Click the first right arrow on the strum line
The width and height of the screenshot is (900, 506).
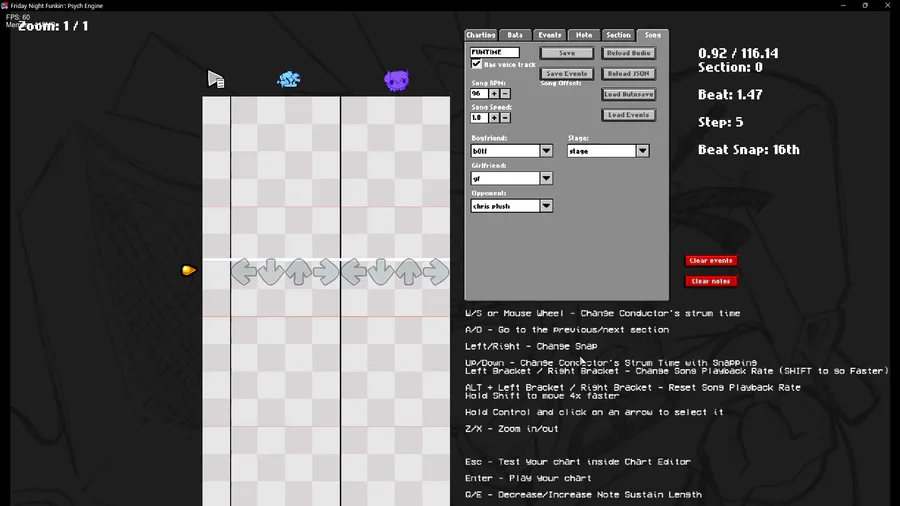point(326,272)
